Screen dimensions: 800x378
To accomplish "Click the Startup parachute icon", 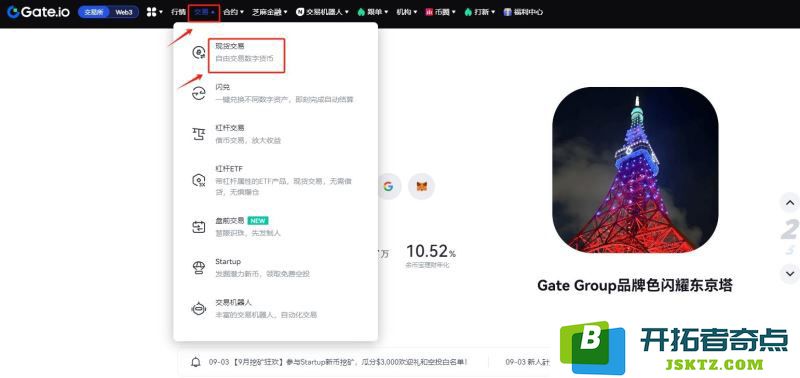I will tap(198, 268).
